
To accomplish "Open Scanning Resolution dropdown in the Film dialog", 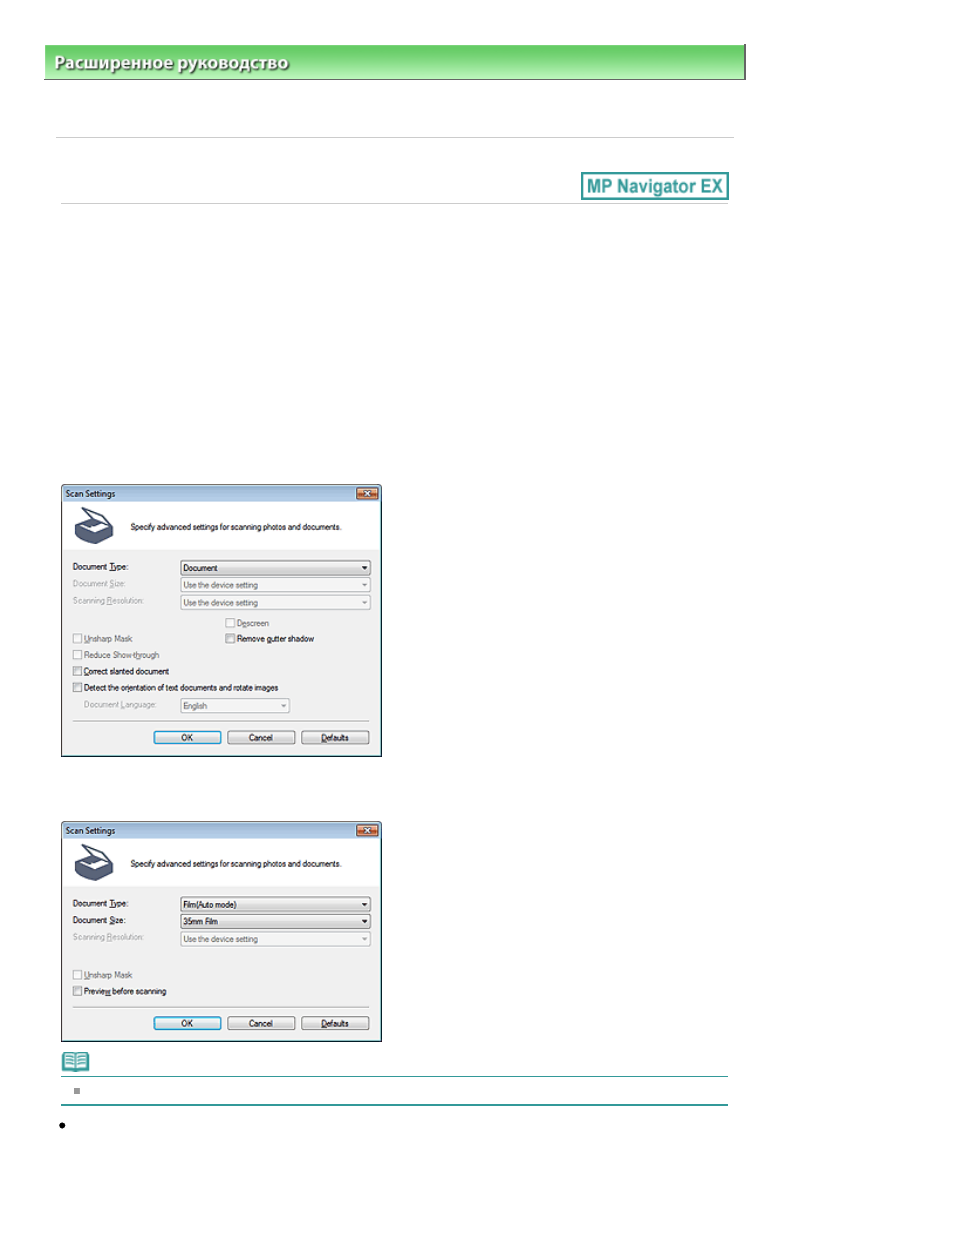I will pos(275,939).
